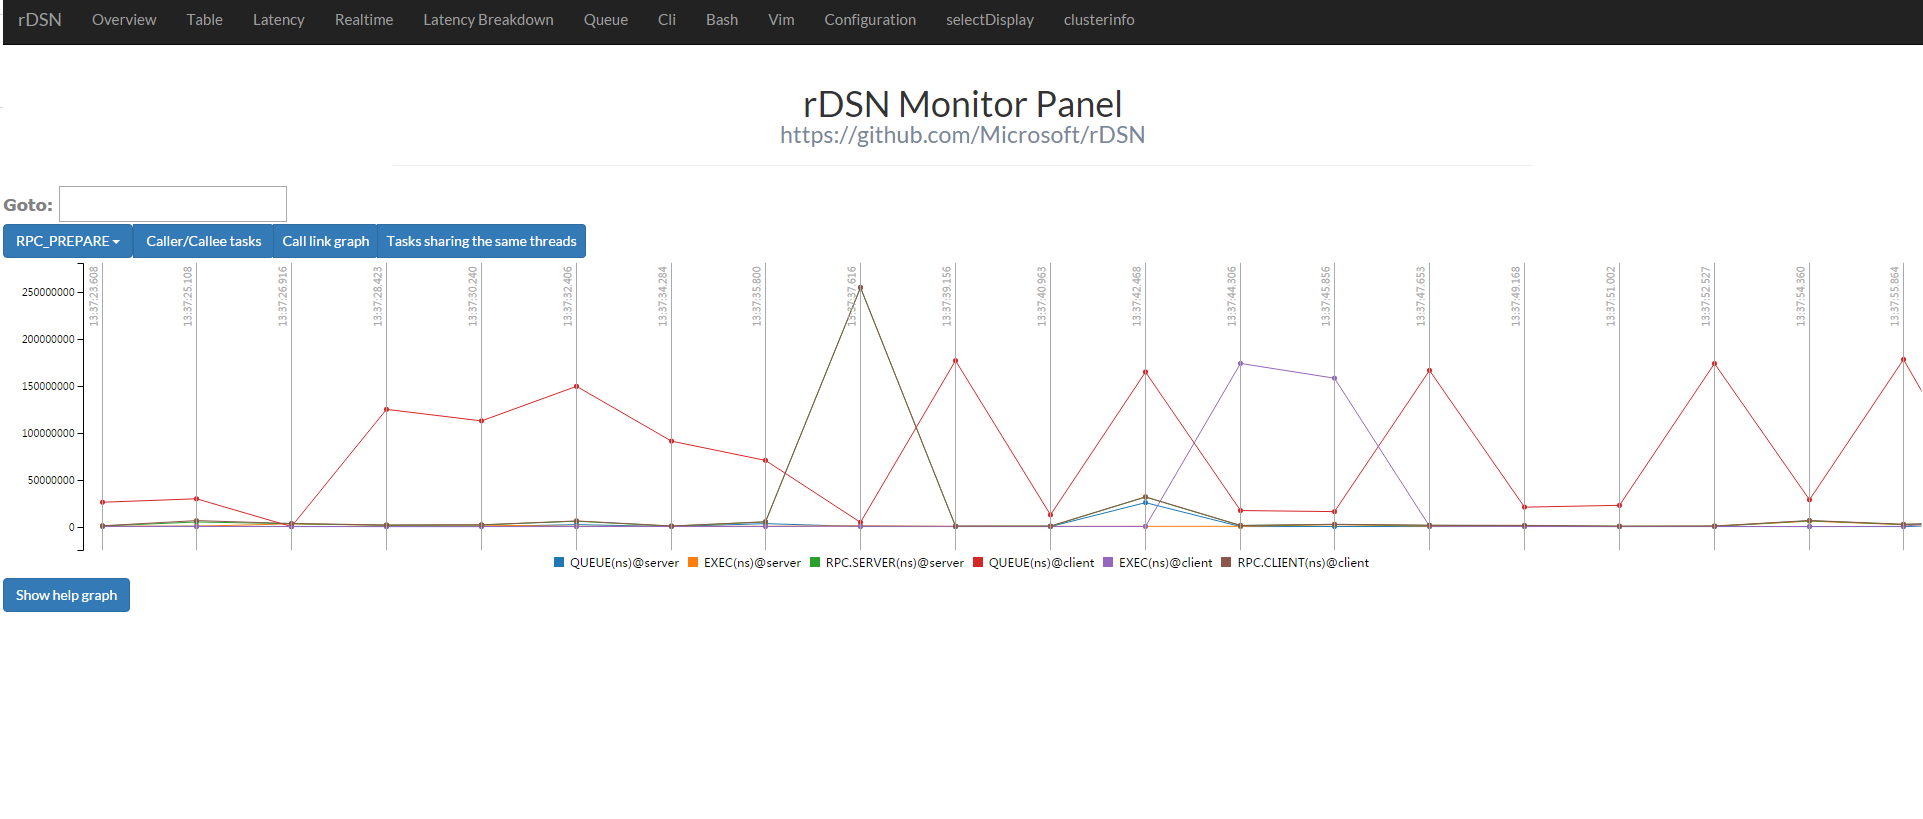Click the QUEUE(ns)@client legend label
Image resolution: width=1923 pixels, height=819 pixels.
tap(1041, 563)
